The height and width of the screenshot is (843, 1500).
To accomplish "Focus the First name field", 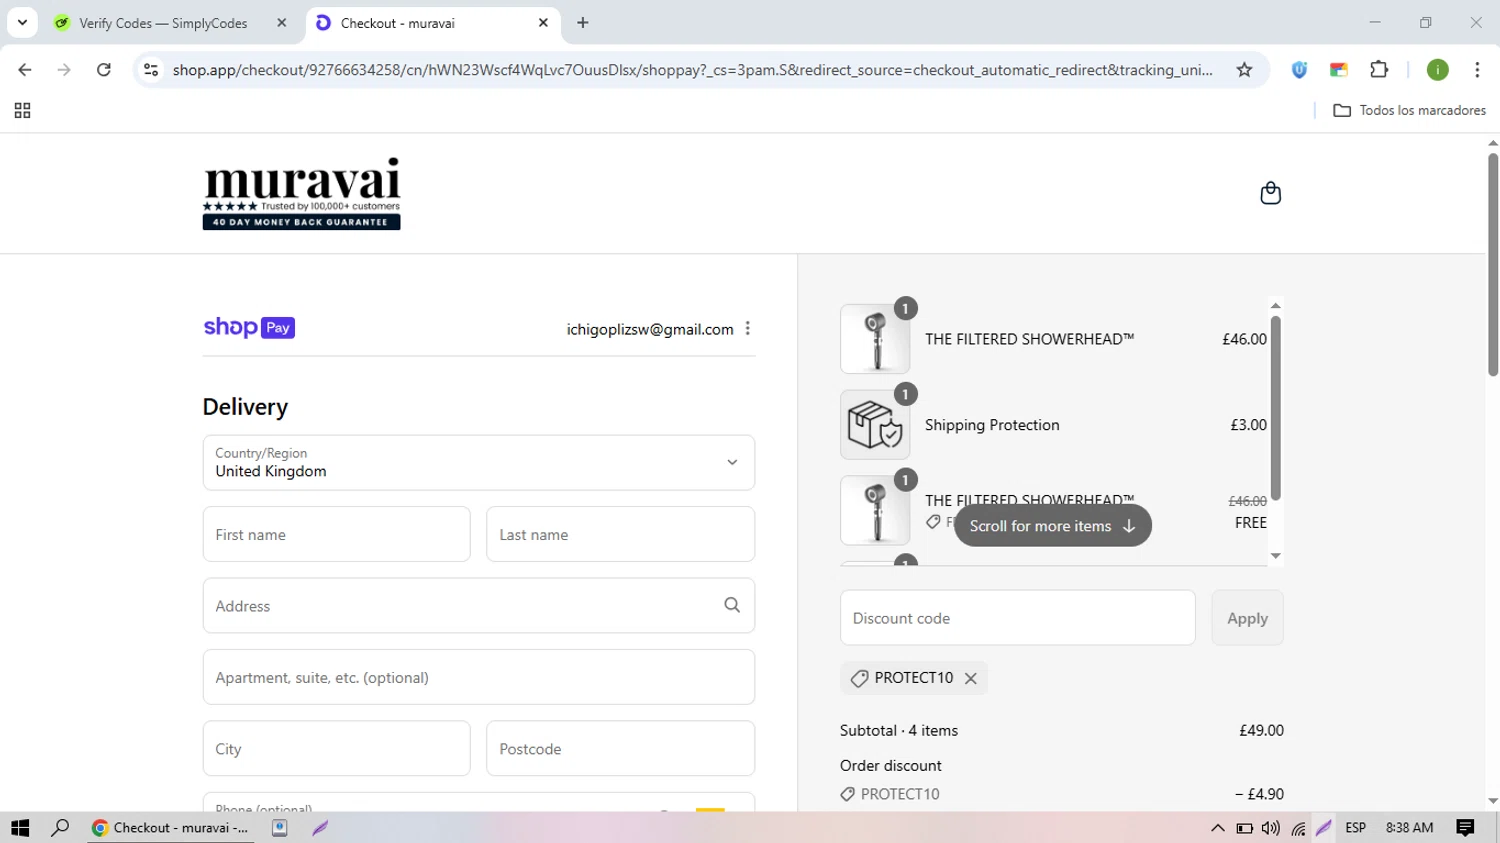I will (x=336, y=534).
